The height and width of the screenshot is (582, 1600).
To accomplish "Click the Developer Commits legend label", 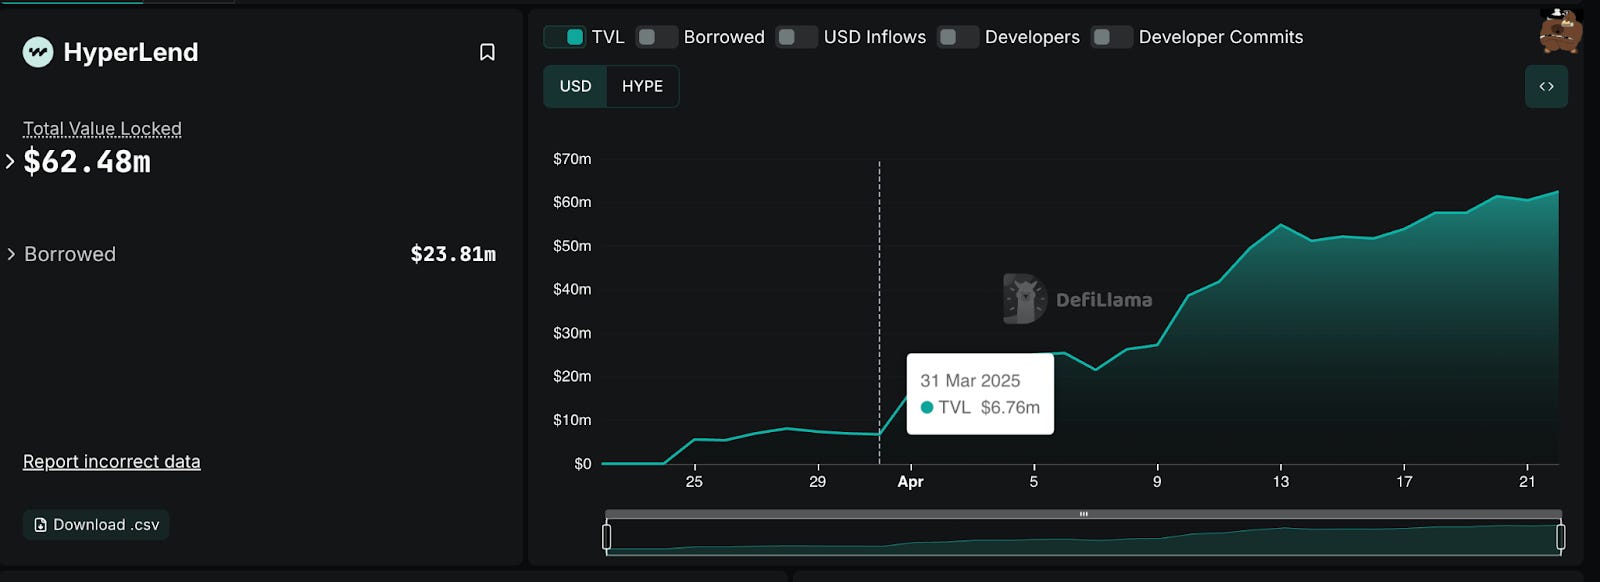I will coord(1221,37).
